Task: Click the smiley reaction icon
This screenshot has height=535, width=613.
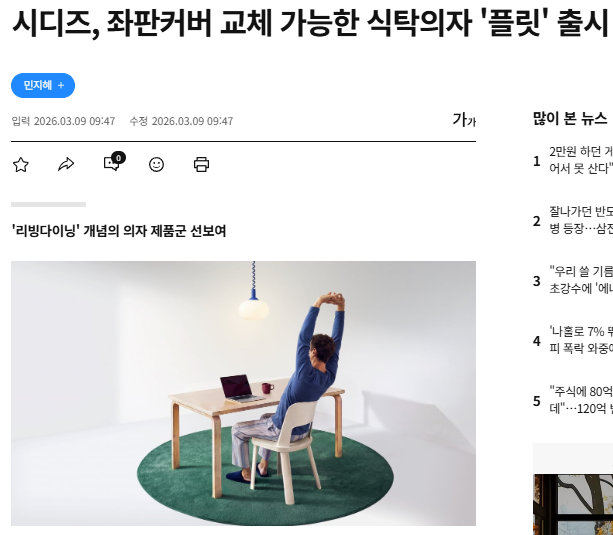Action: coord(156,164)
